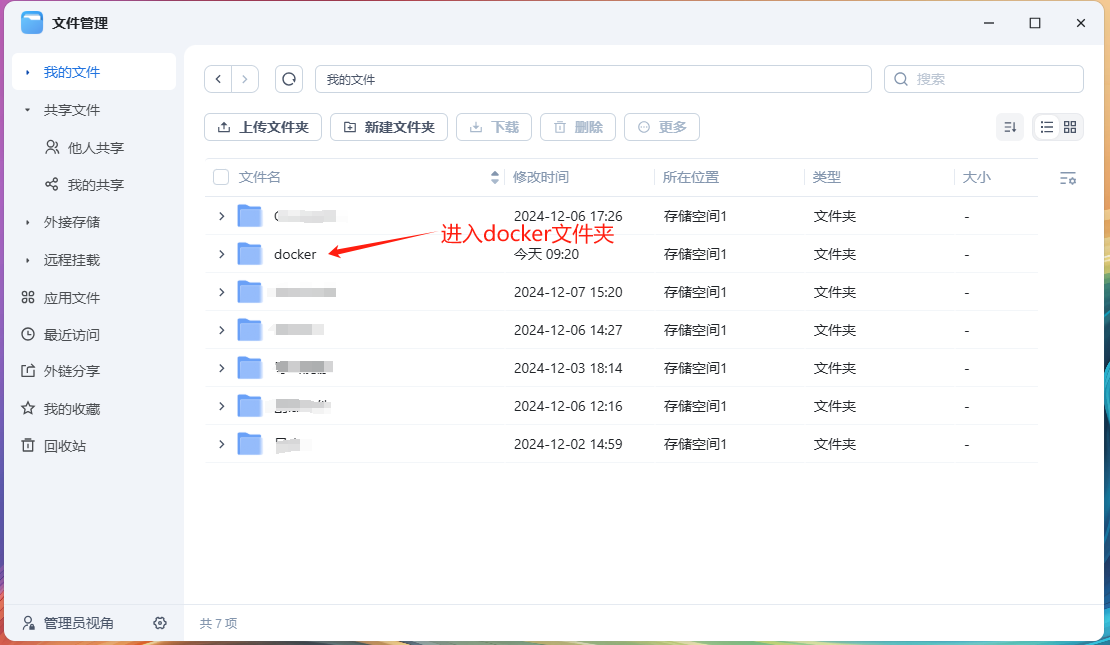Click the 新建文件夹 button
This screenshot has width=1110, height=645.
[388, 127]
